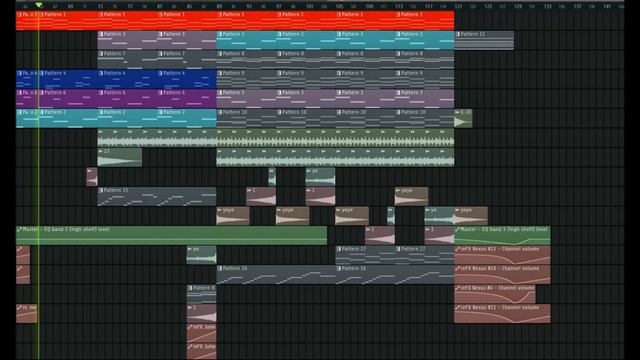The height and width of the screenshot is (360, 640).
Task: Click bar 125 on the timeline ruler
Action: click(x=488, y=7)
